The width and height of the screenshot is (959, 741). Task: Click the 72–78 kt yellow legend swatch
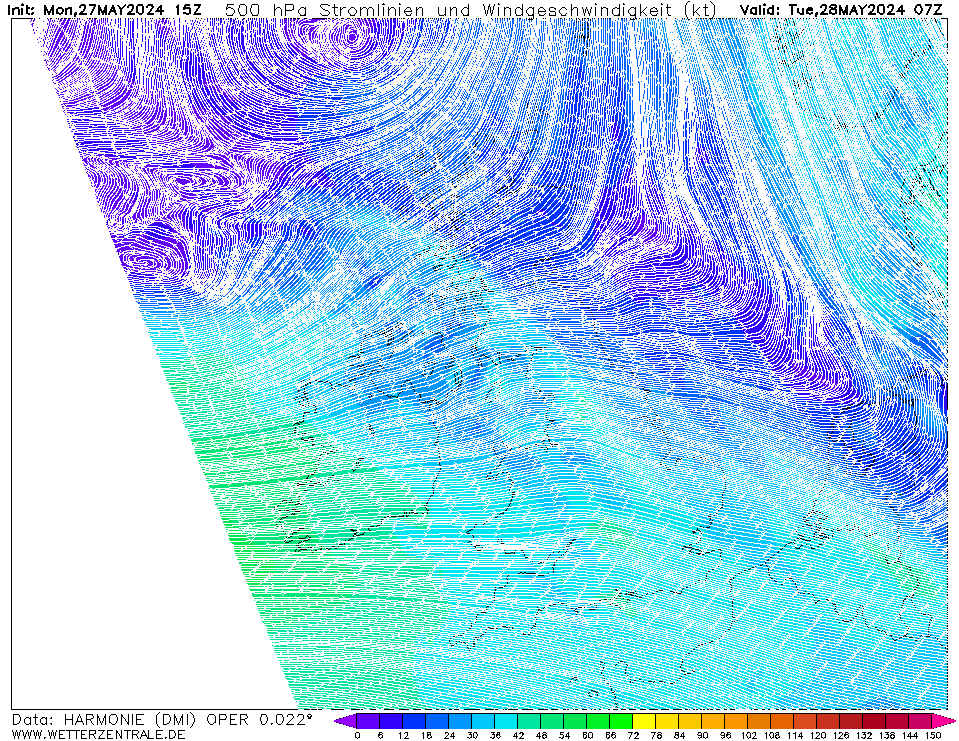pos(645,721)
